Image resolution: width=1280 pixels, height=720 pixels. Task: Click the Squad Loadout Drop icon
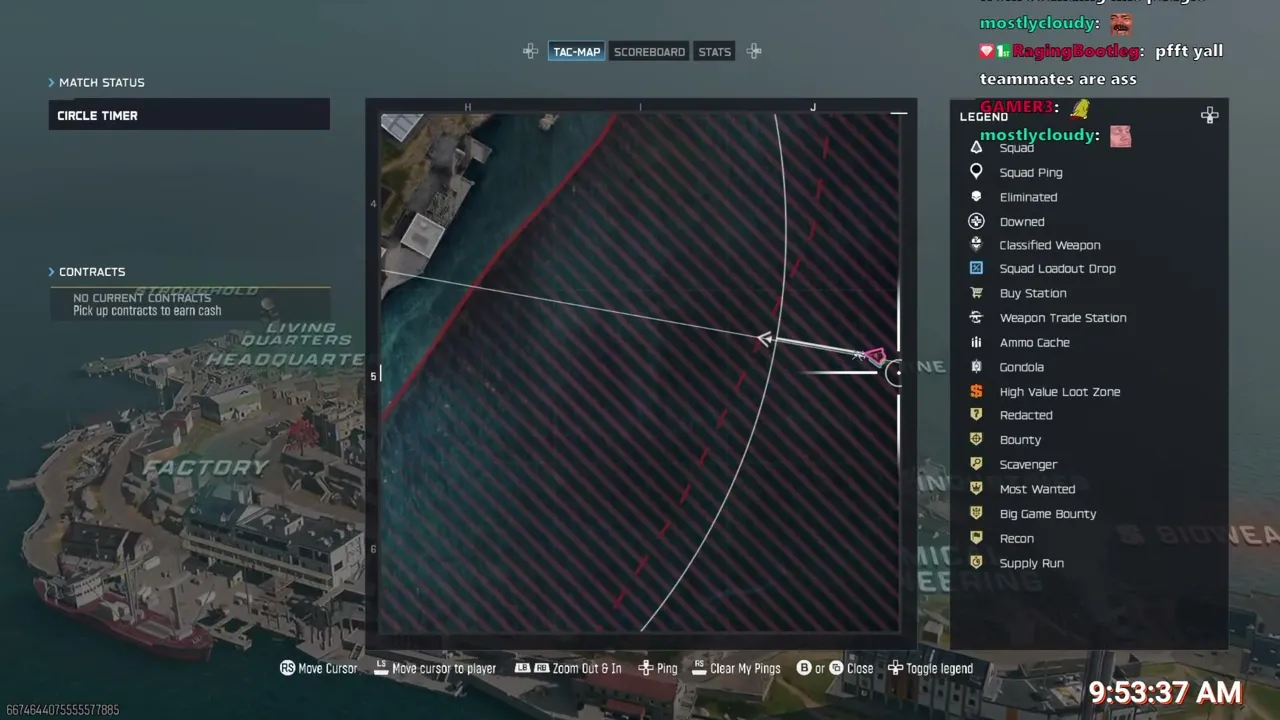point(976,268)
